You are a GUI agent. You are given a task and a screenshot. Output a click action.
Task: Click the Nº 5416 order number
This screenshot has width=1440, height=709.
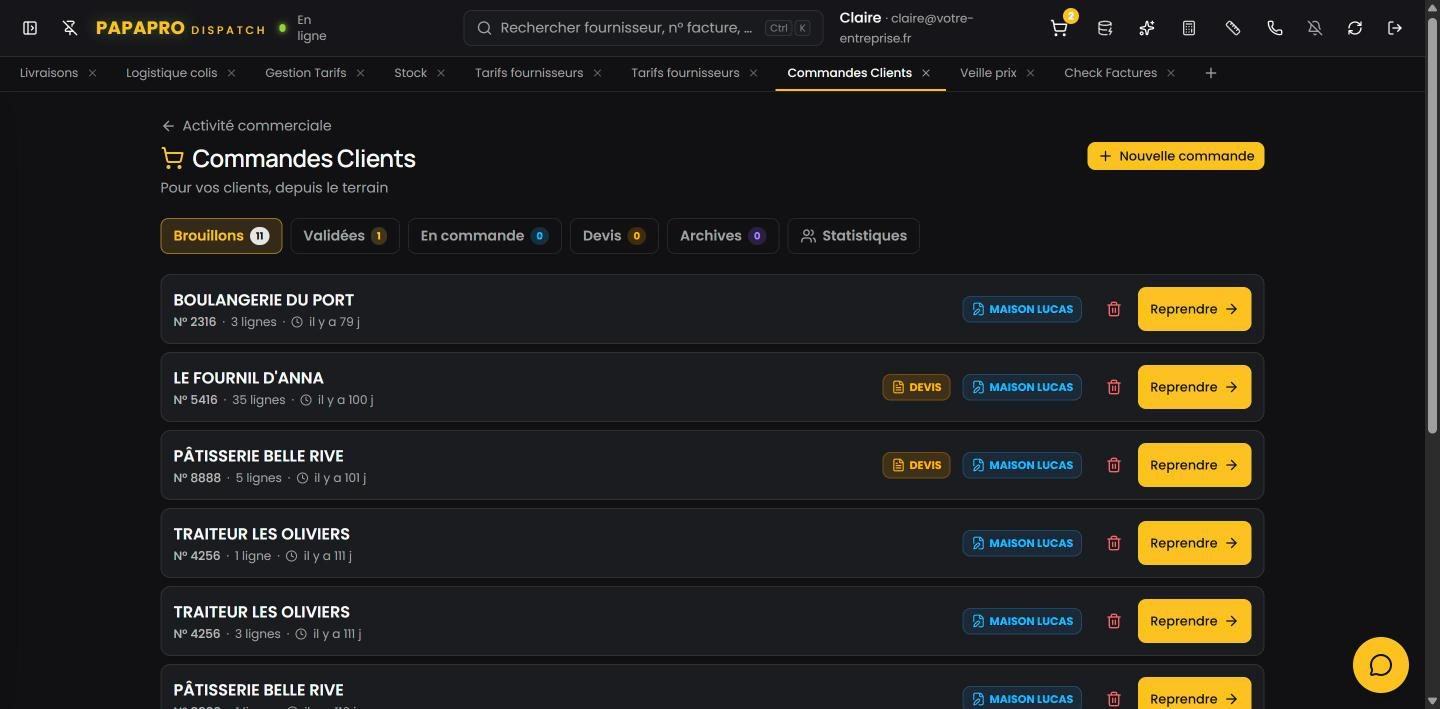pyautogui.click(x=195, y=400)
